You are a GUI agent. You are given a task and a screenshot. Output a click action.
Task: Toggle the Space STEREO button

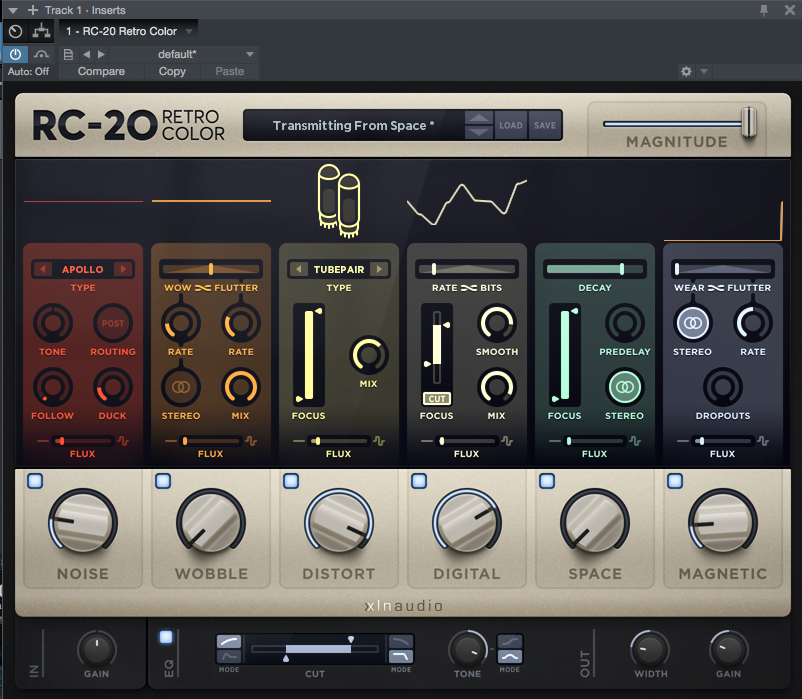(x=625, y=387)
